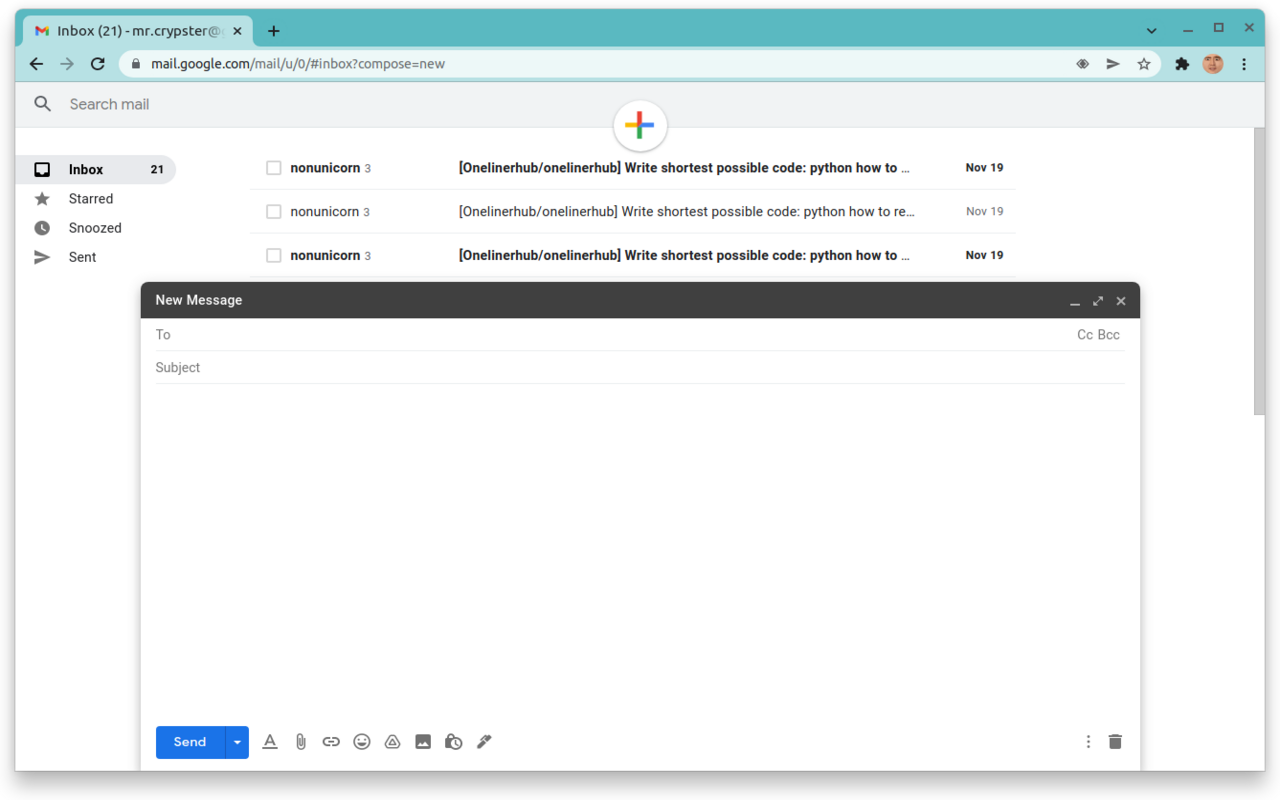This screenshot has height=800, width=1280.
Task: Open the Inbox folder
Action: click(x=95, y=170)
